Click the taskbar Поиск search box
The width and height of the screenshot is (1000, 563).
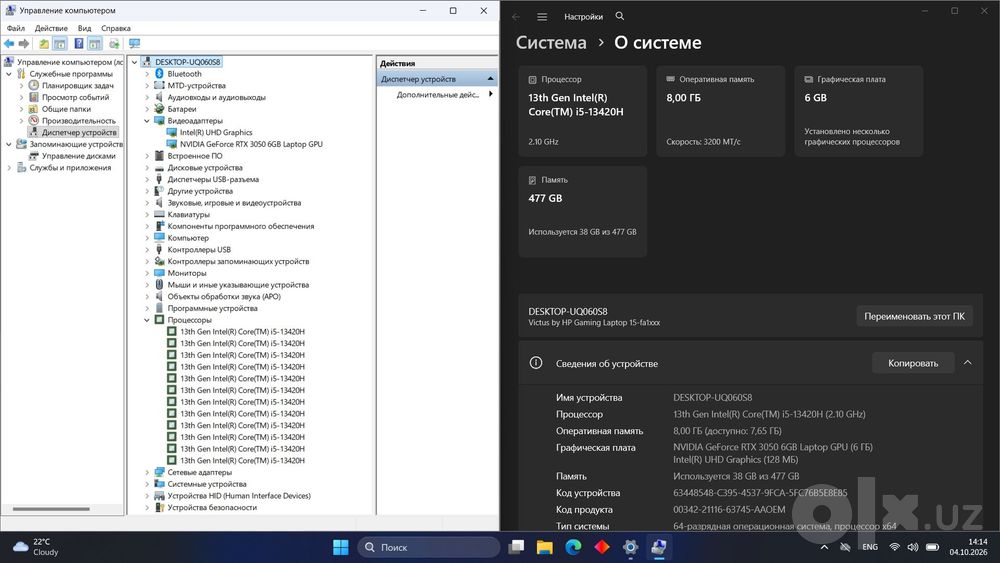pyautogui.click(x=428, y=547)
